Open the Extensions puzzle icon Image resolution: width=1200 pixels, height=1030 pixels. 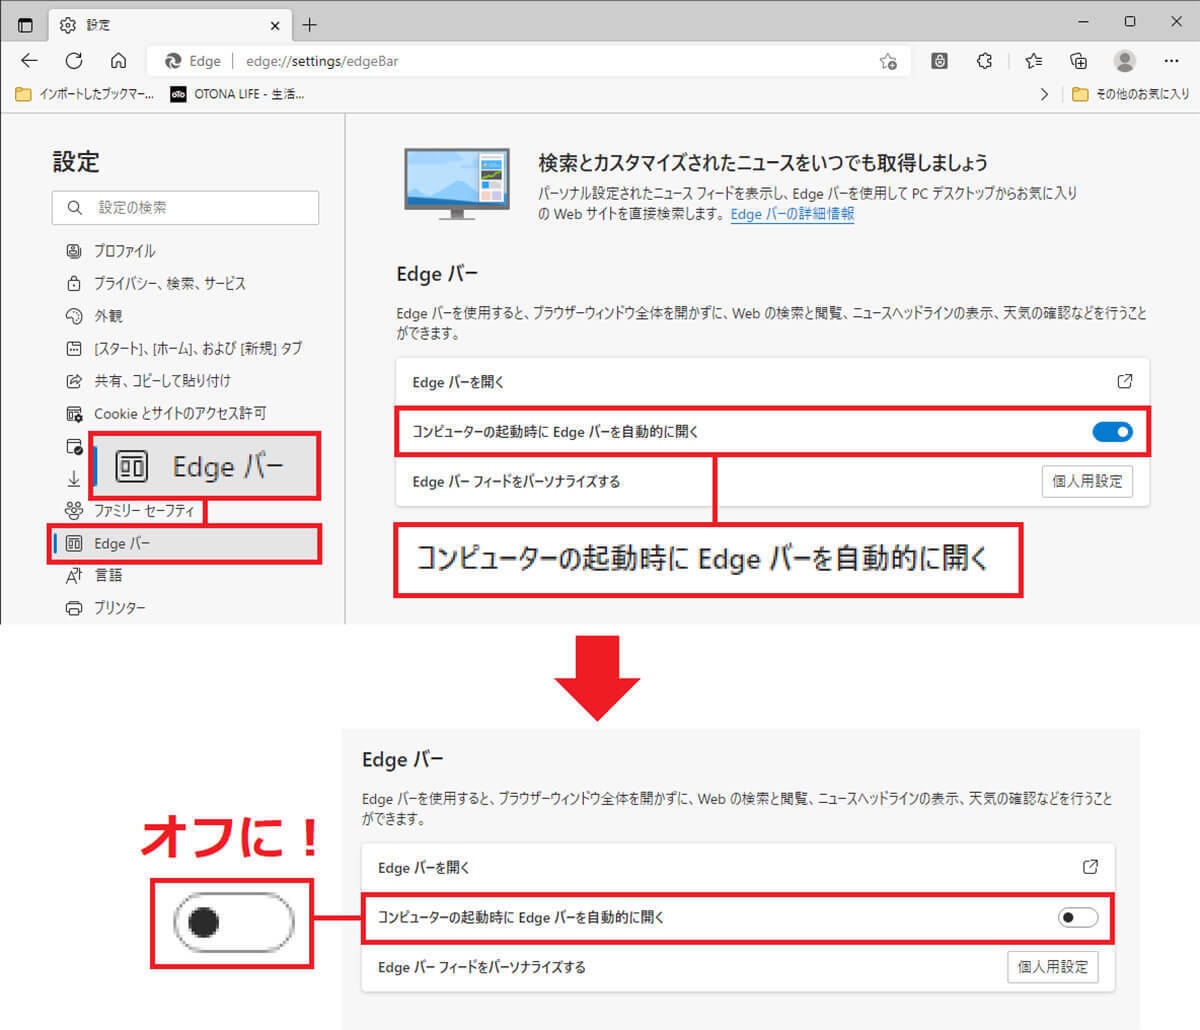(984, 61)
